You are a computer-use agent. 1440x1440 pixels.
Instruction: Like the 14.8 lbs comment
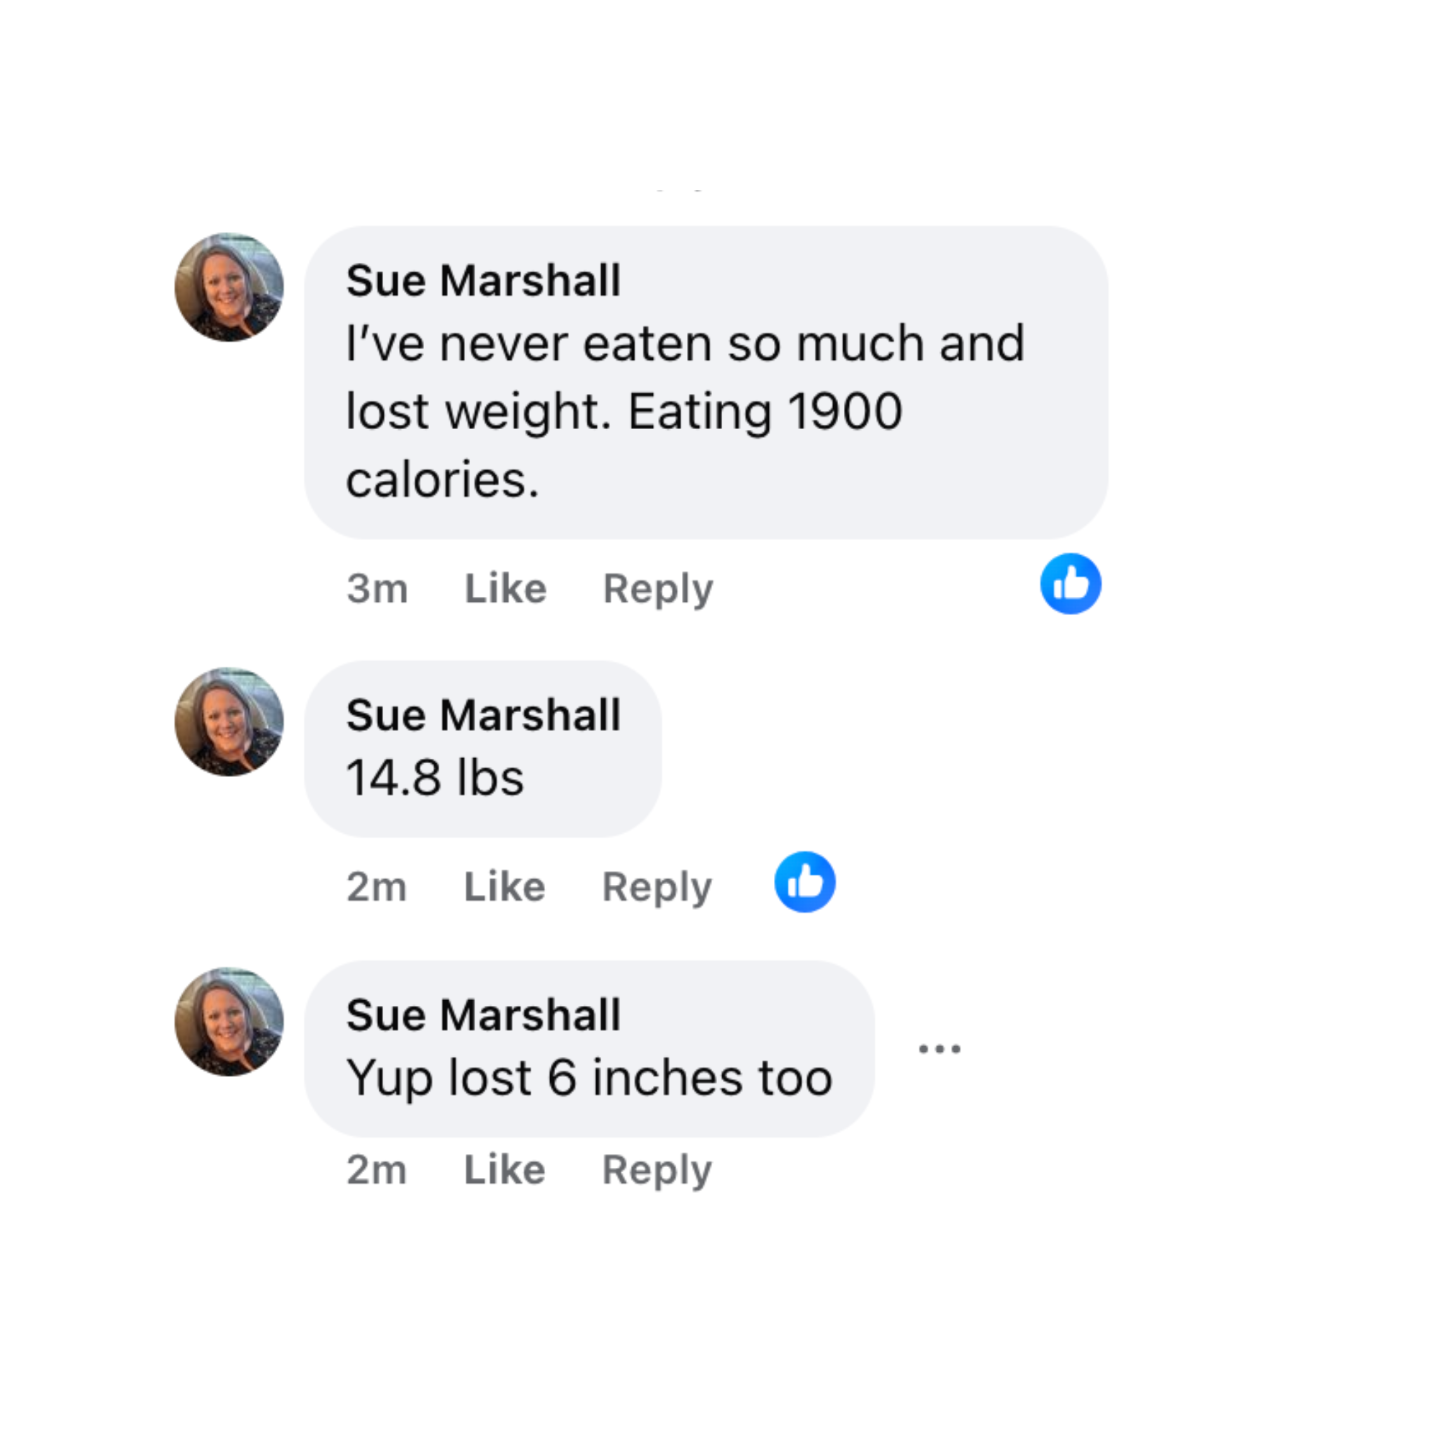point(504,886)
